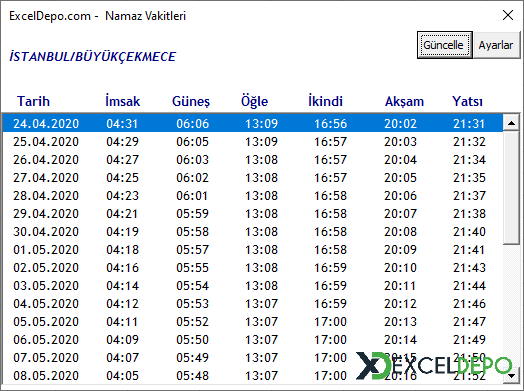Click Akşam time 20:05

coord(400,178)
